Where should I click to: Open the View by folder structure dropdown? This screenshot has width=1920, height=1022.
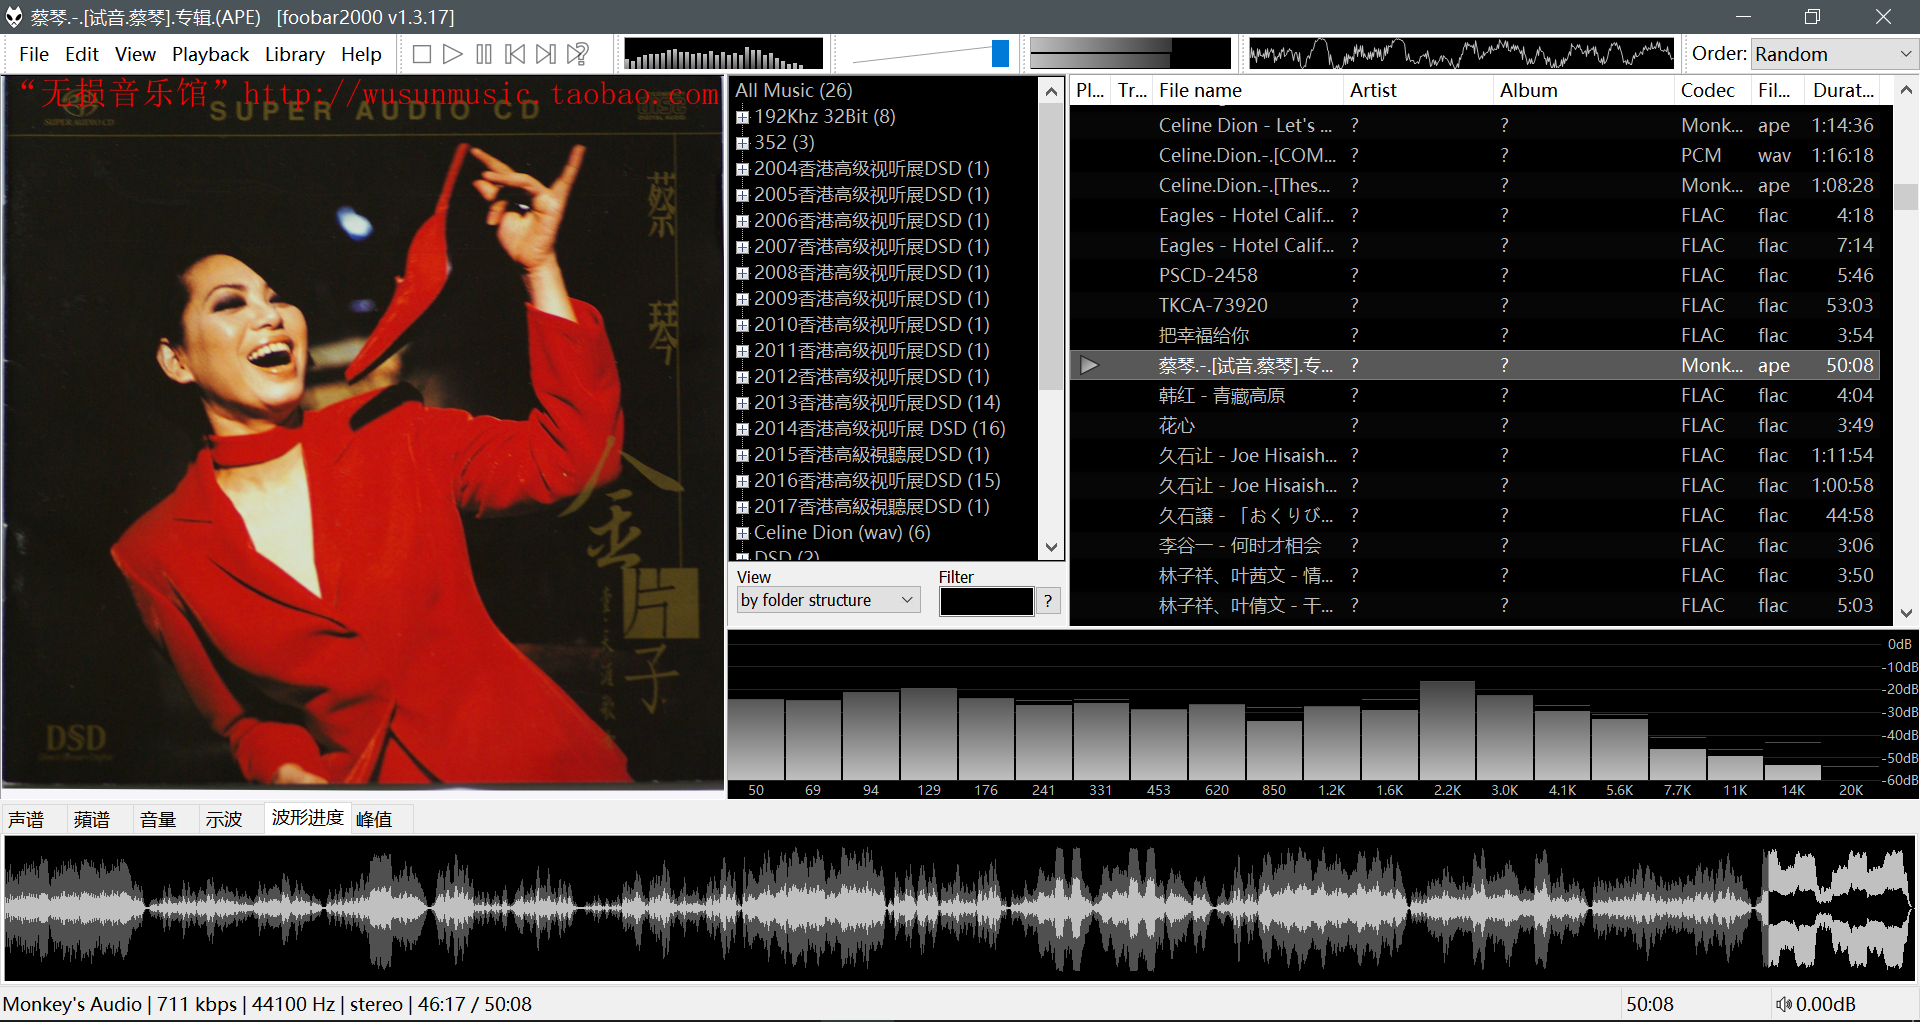pyautogui.click(x=827, y=600)
